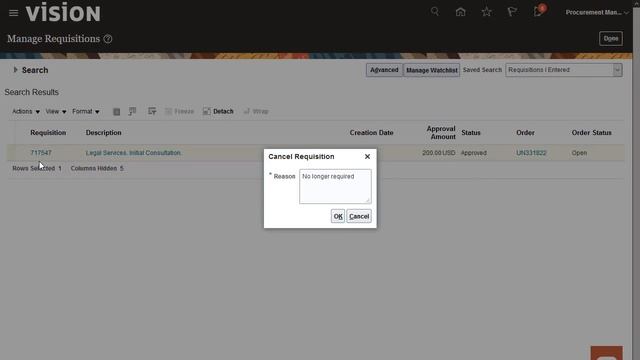Click OK in Cancel Requisition dialog
This screenshot has height=360, width=640.
coord(338,216)
